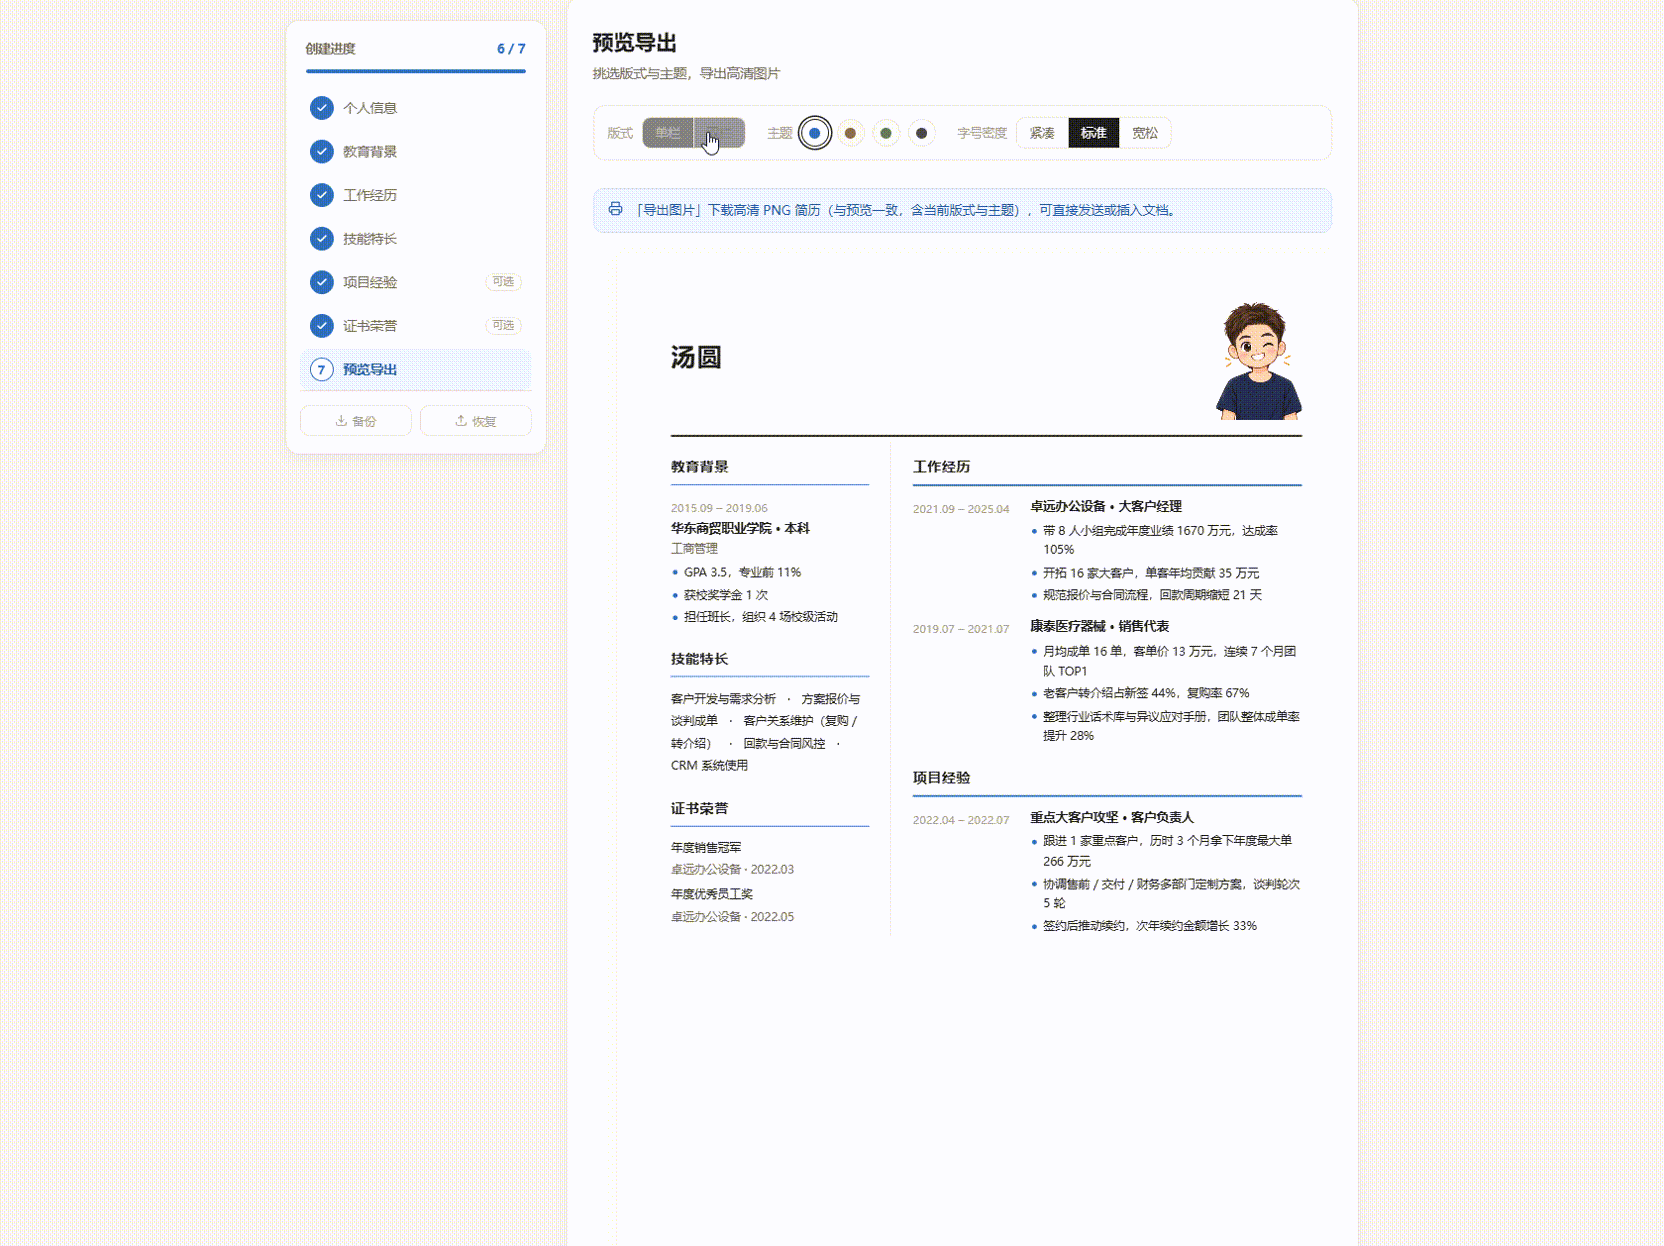The width and height of the screenshot is (1664, 1246).
Task: Click the 工作经历 heading in the resume preview
Action: click(x=942, y=467)
